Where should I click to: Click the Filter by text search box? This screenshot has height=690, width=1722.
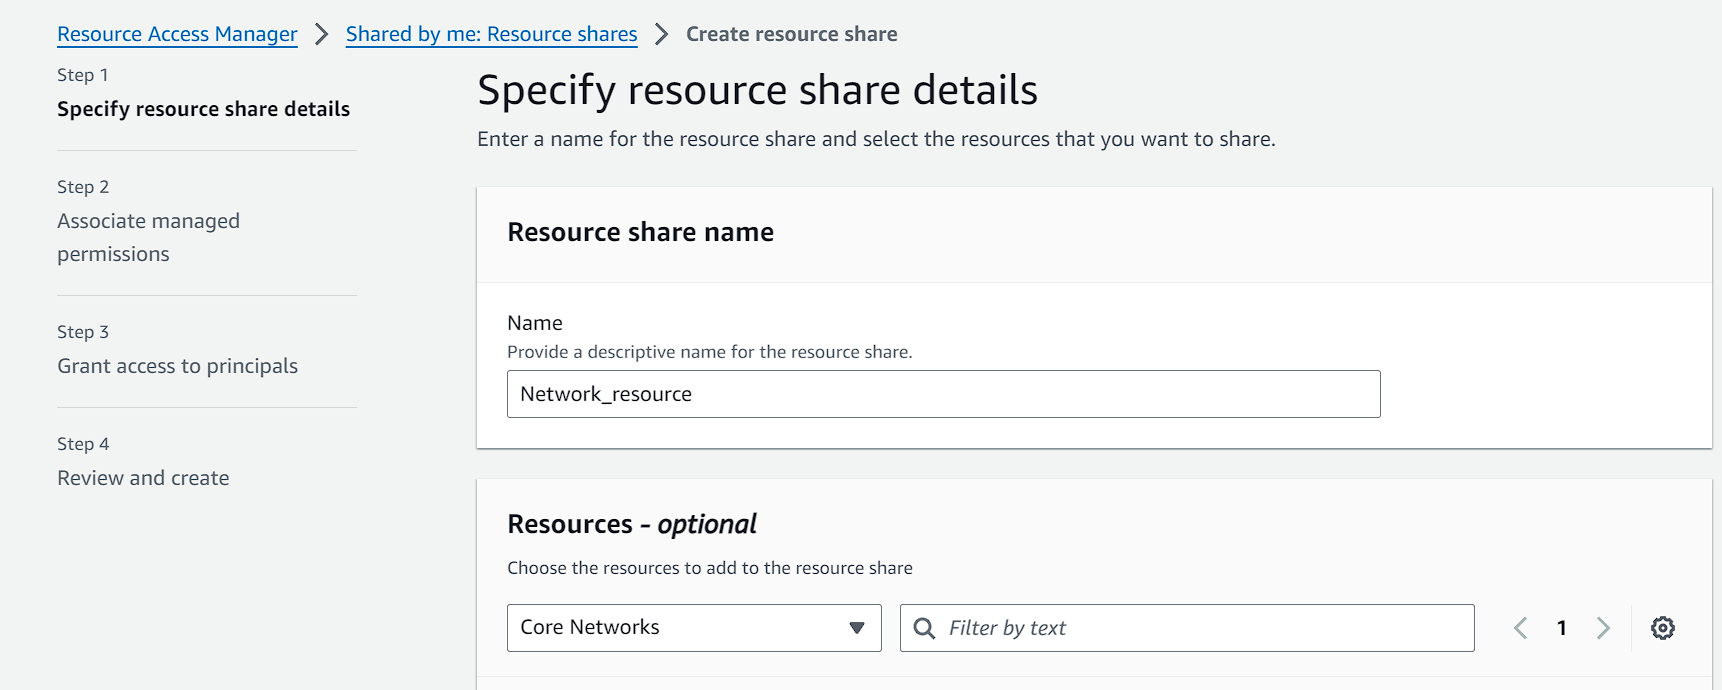tap(1187, 628)
